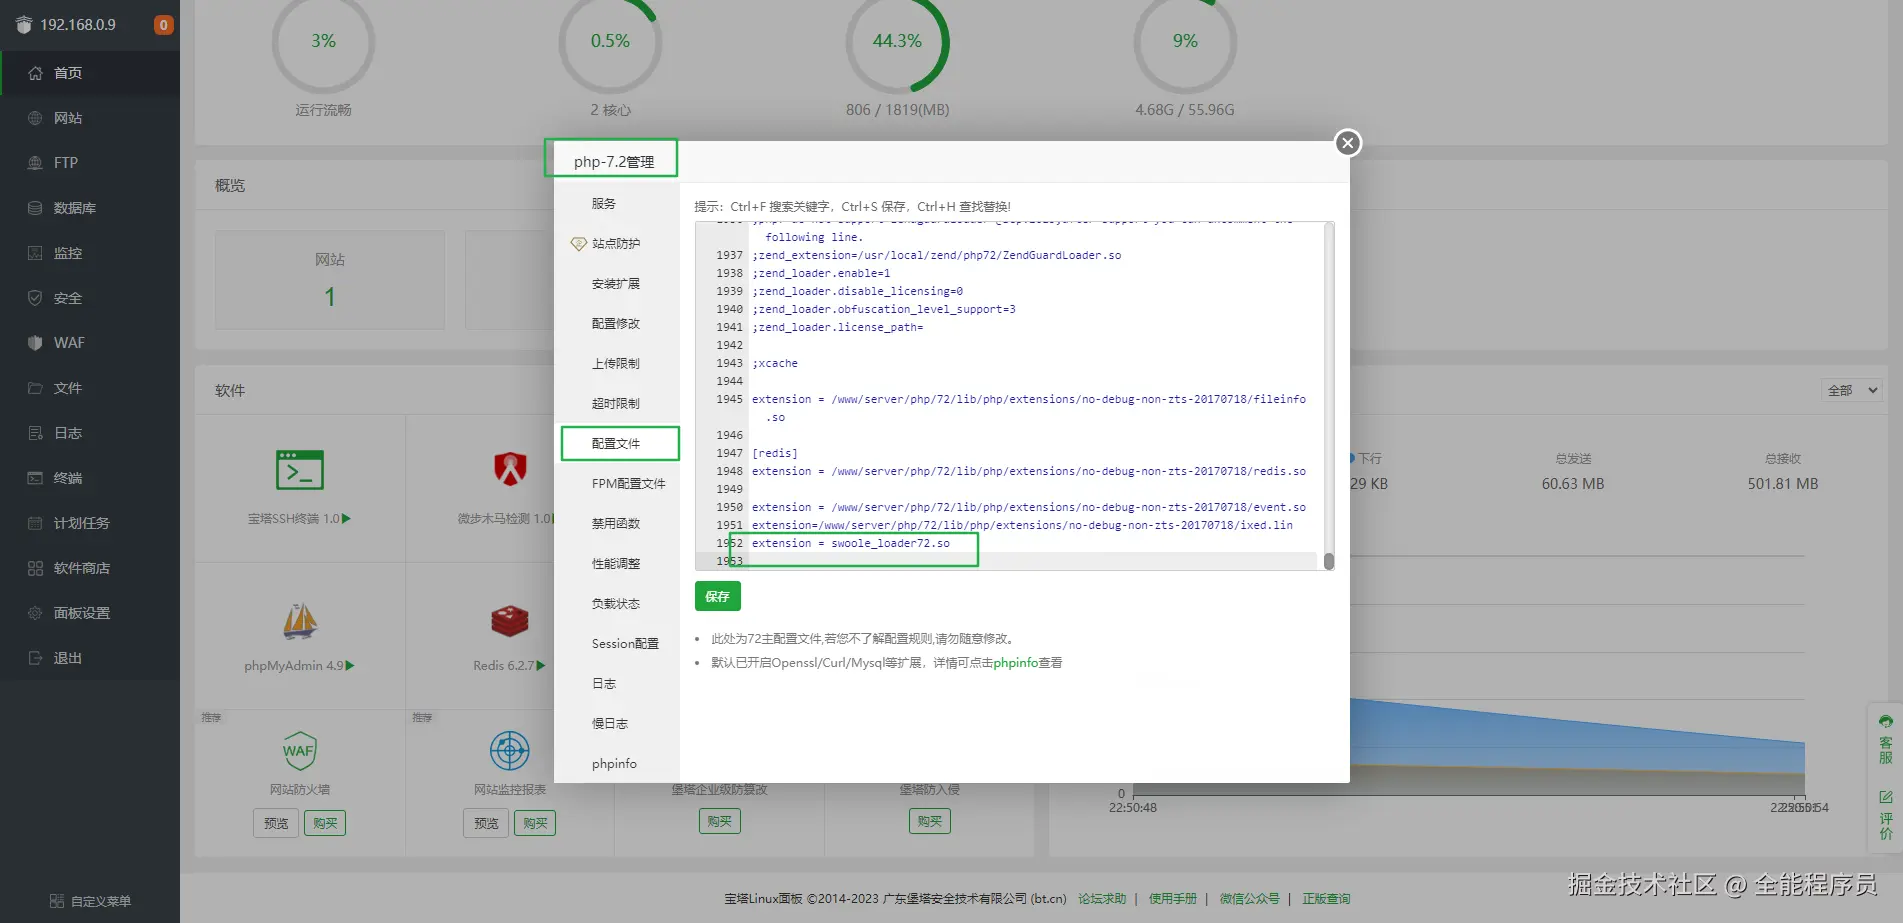Click the 退出 logout icon
The image size is (1903, 923).
tap(35, 658)
